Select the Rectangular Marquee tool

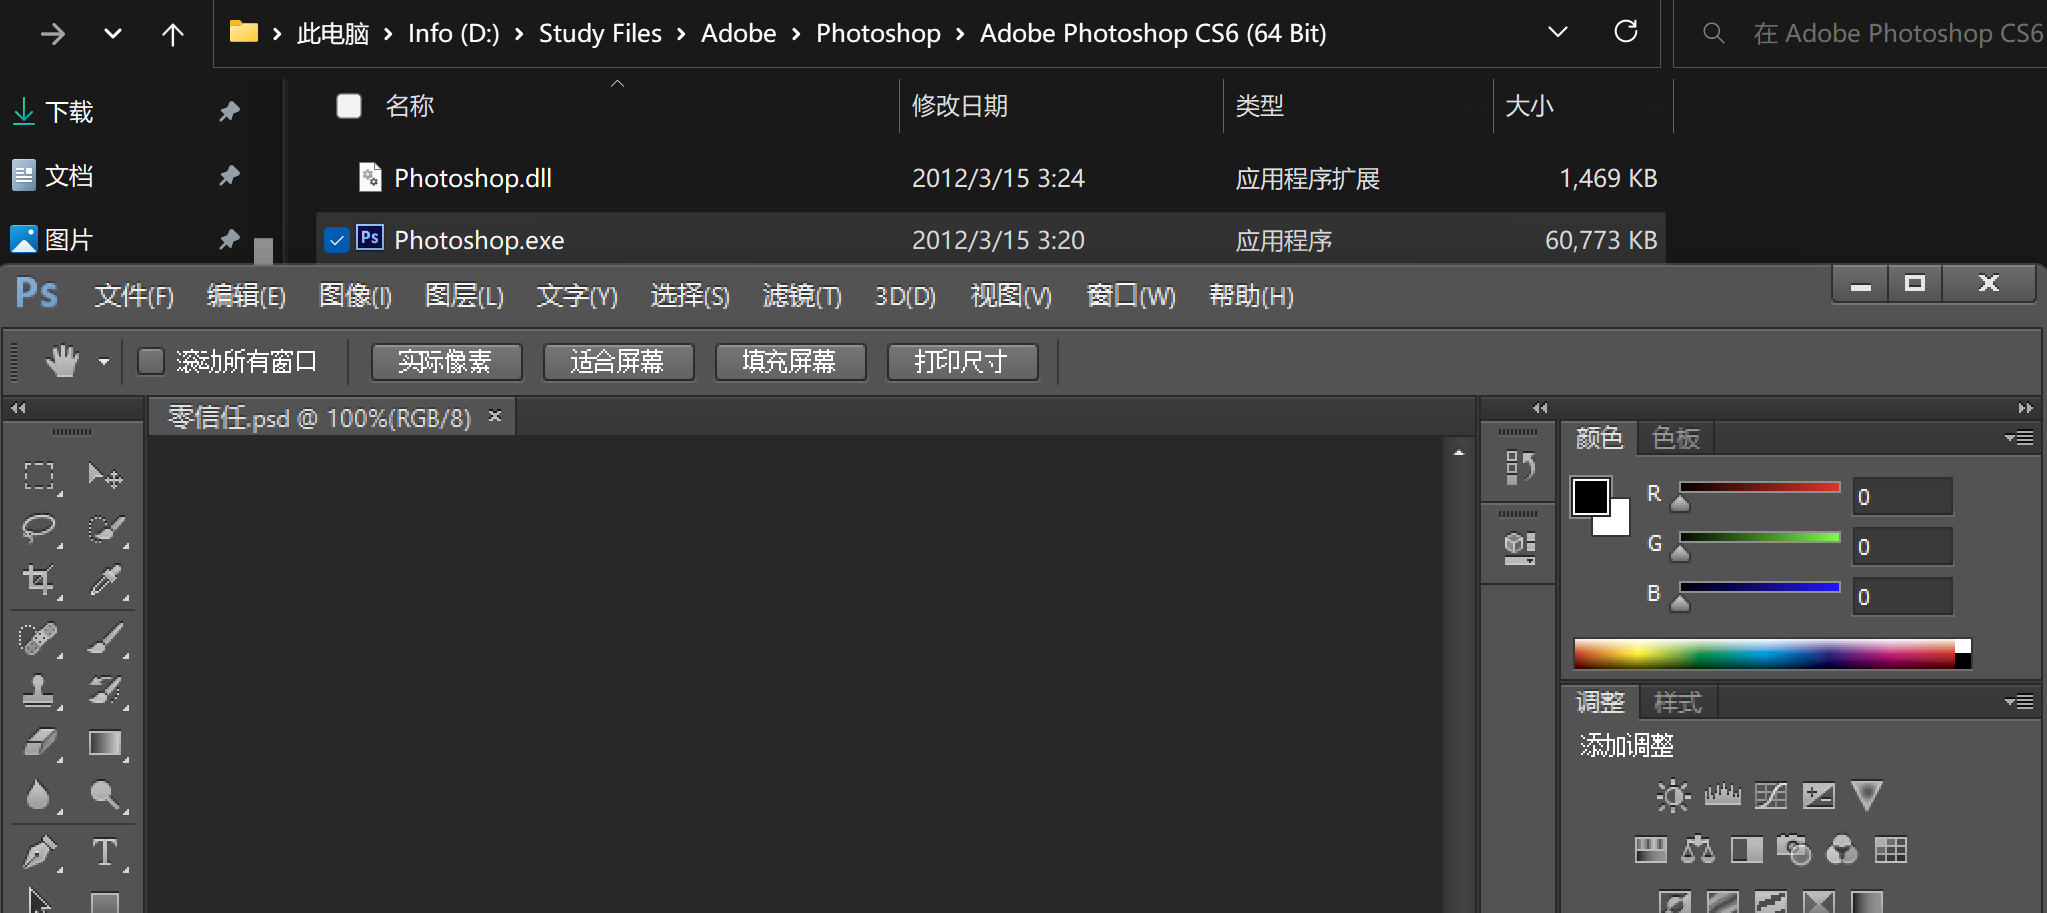(39, 476)
